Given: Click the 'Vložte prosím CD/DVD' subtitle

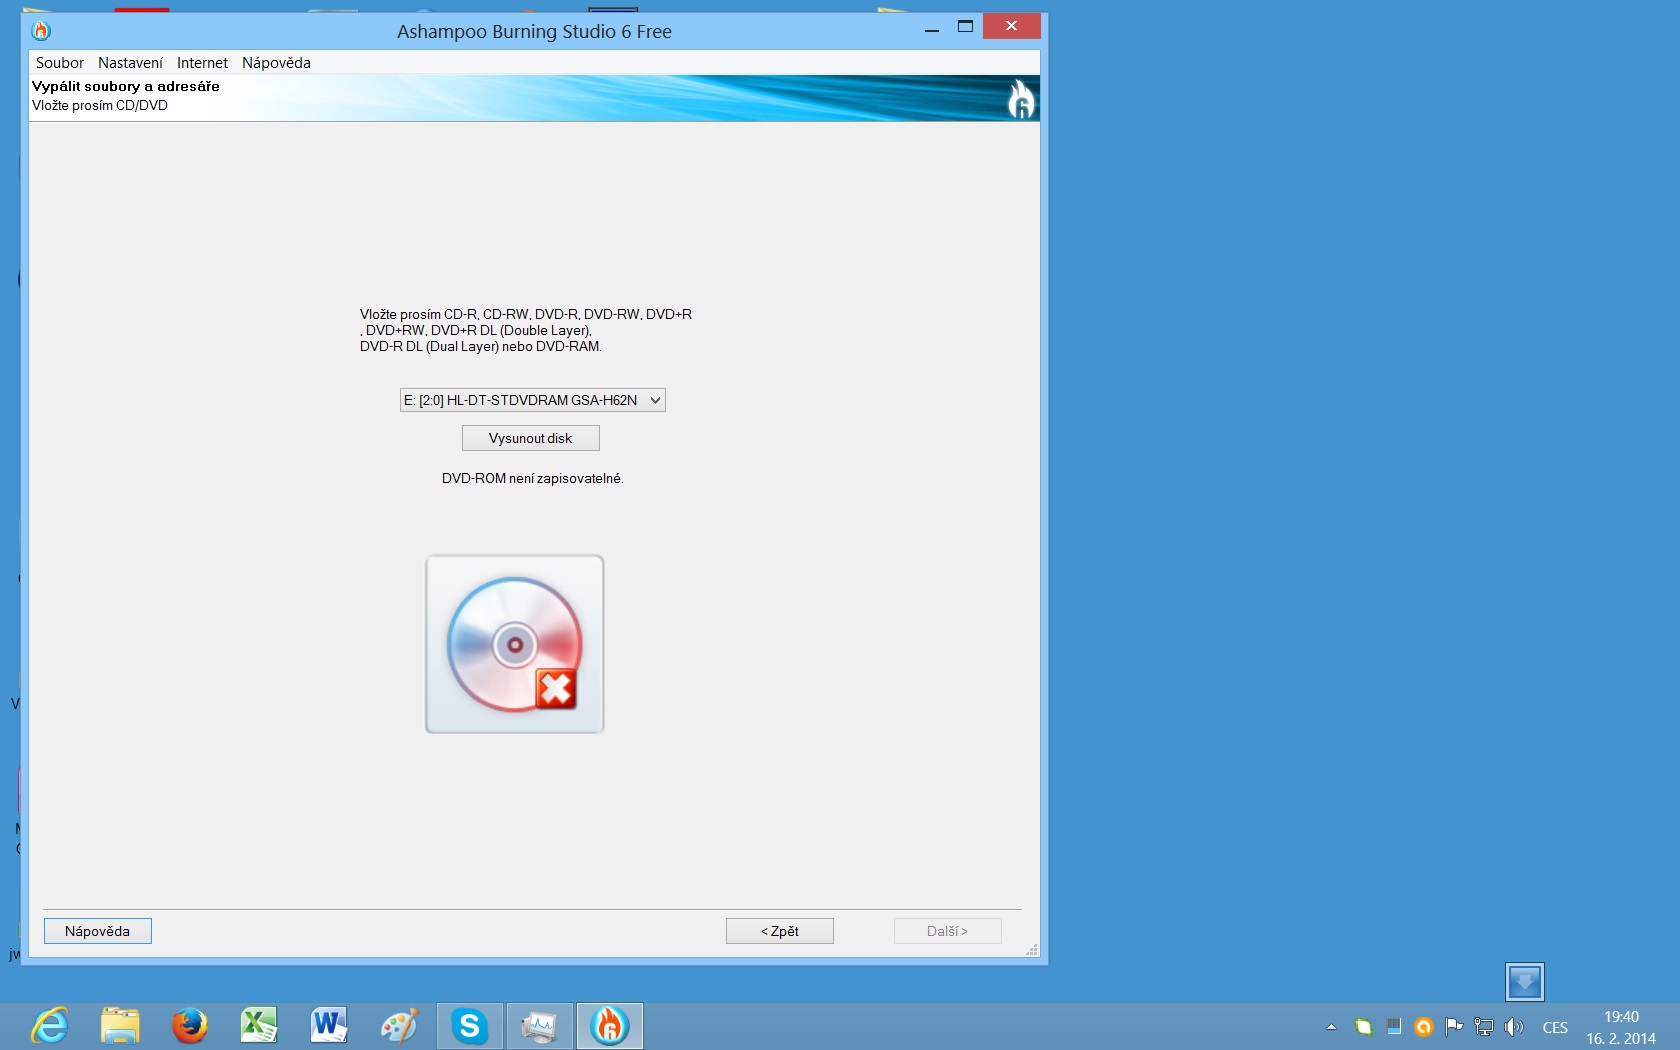Looking at the screenshot, I should 100,105.
